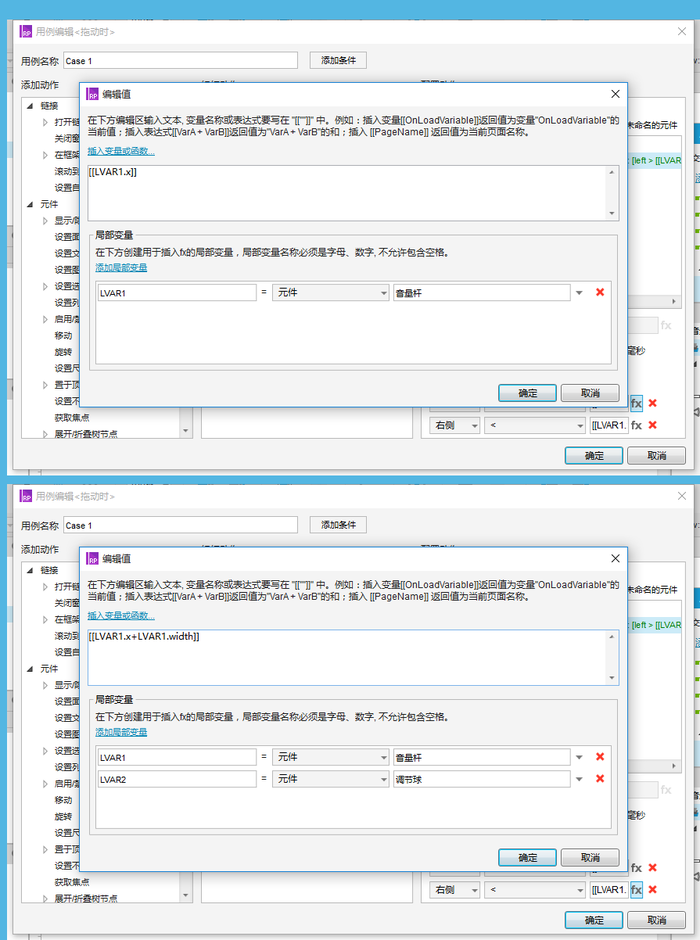
Task: Delete 右侧 condition row in bottom screenshot
Action: 653,889
